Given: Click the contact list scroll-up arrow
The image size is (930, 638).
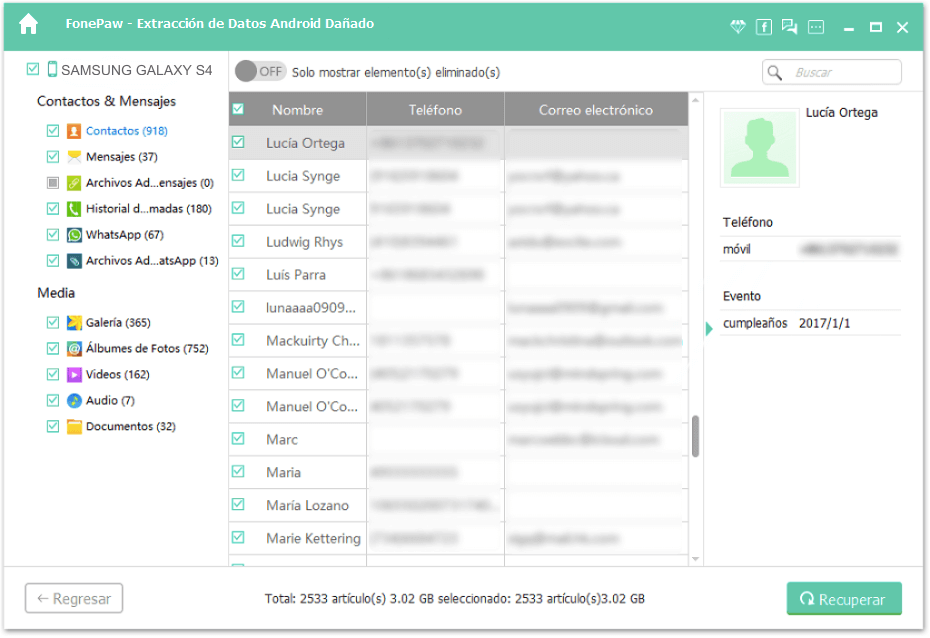Looking at the screenshot, I should pos(695,101).
